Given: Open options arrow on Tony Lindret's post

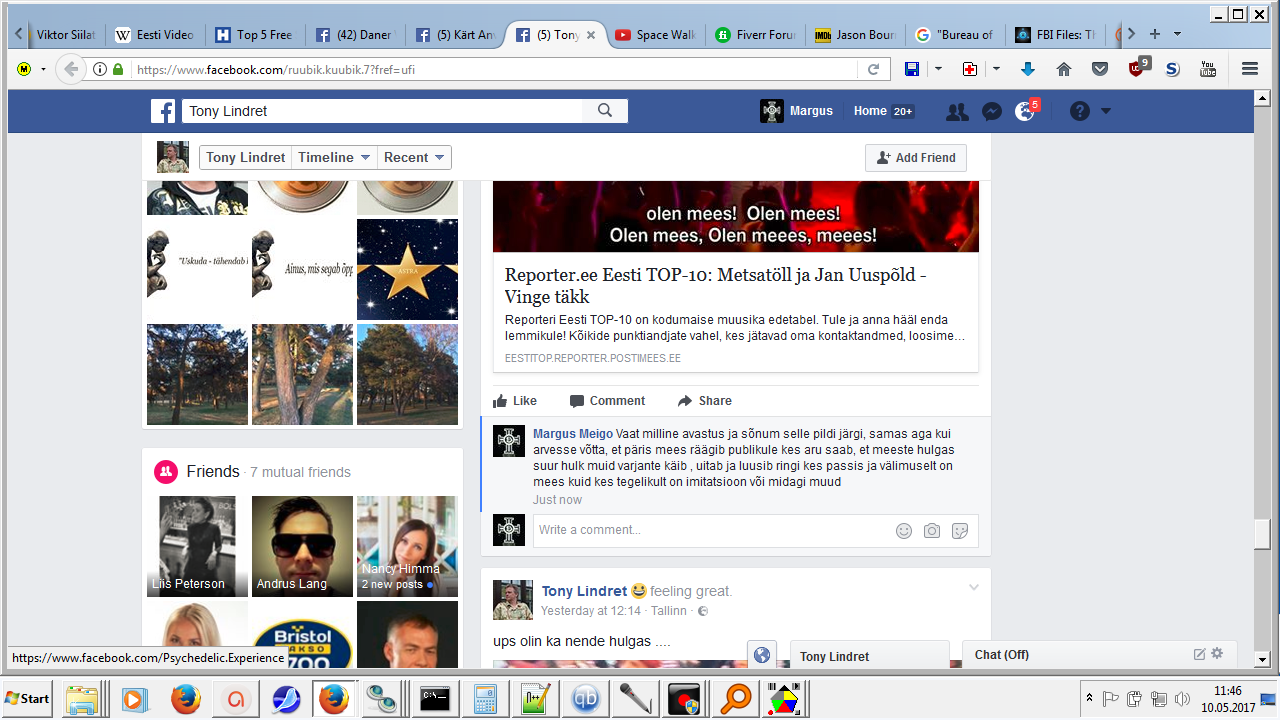Looking at the screenshot, I should pos(973,587).
